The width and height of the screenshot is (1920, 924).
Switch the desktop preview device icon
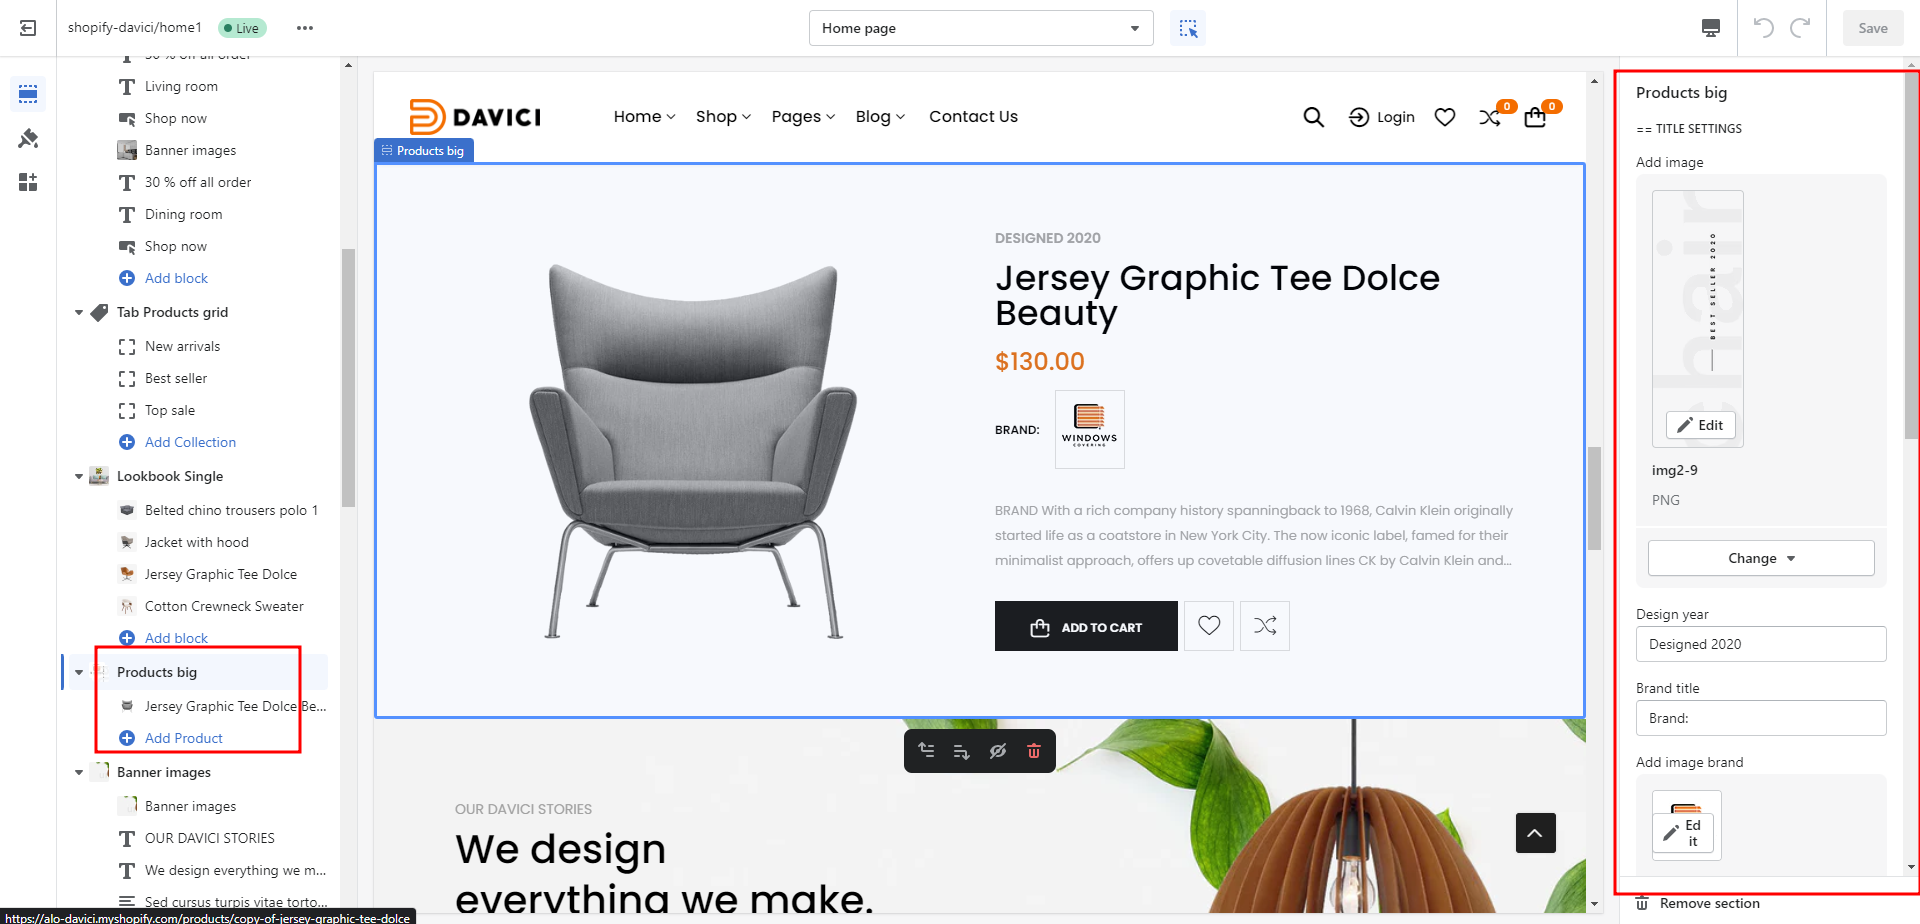coord(1711,28)
